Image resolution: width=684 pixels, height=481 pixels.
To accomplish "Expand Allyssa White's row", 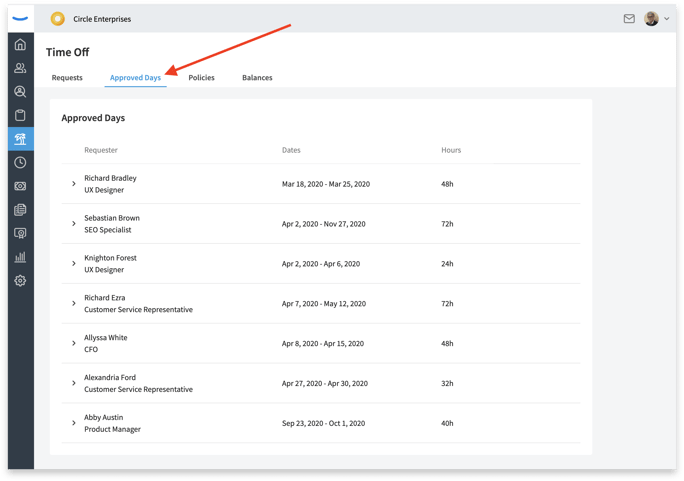I will (x=74, y=343).
